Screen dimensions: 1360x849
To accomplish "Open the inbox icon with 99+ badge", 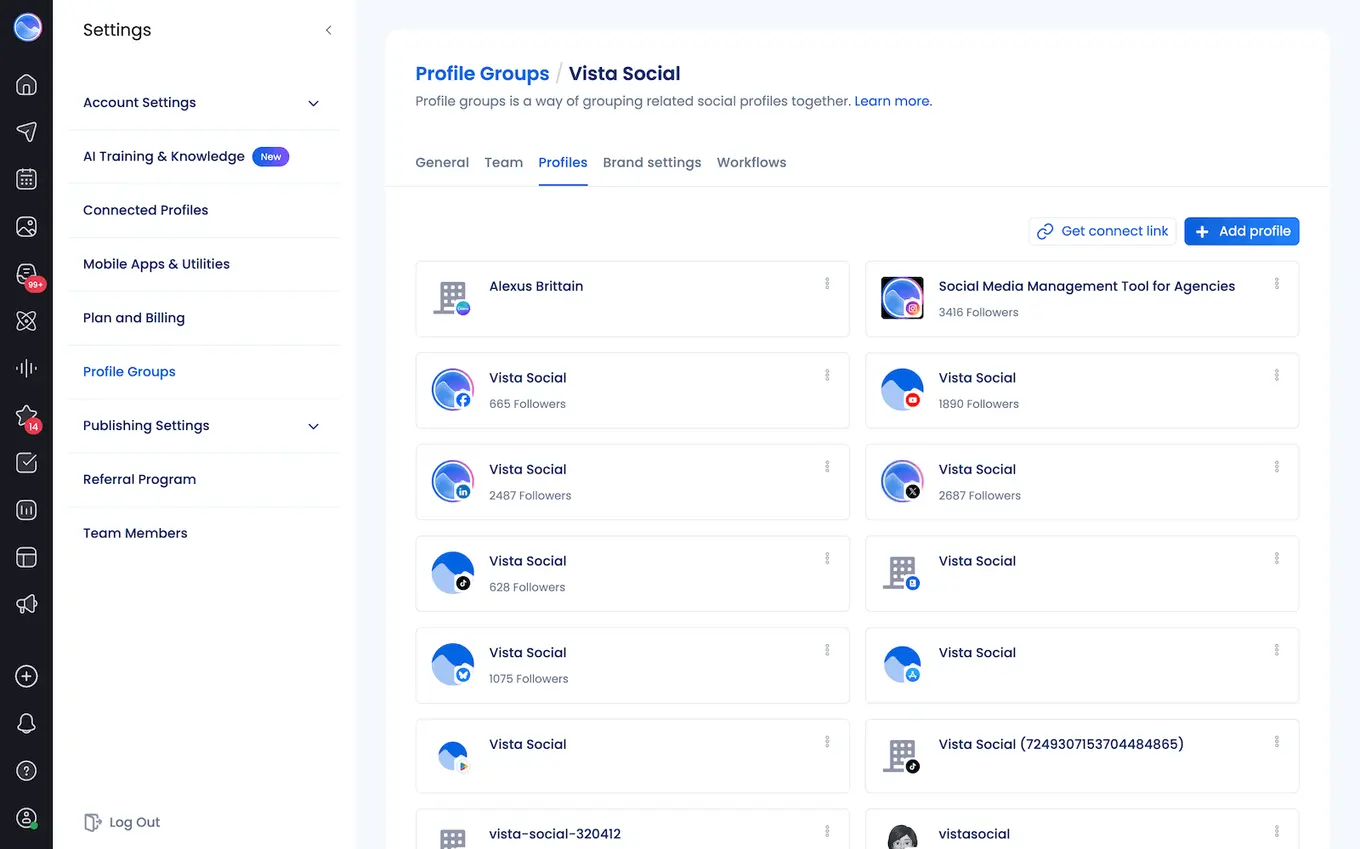I will [x=26, y=273].
